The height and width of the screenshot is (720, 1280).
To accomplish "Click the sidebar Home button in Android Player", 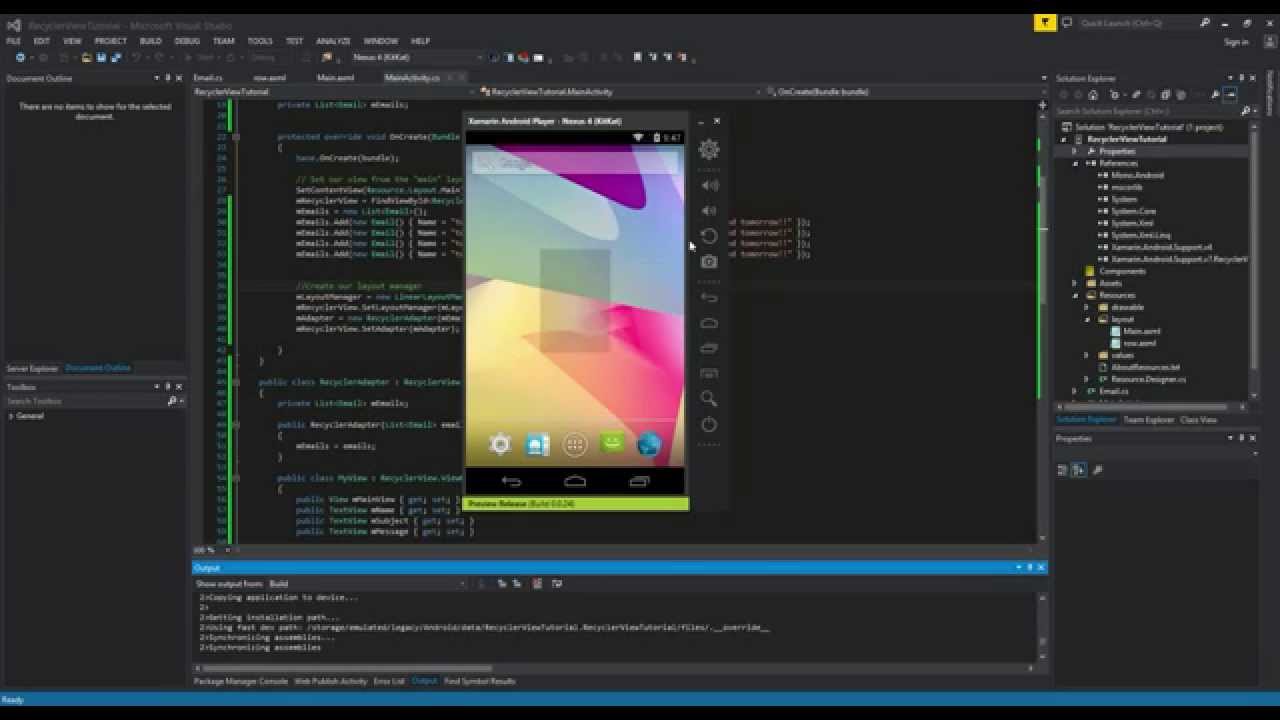I will (x=709, y=323).
